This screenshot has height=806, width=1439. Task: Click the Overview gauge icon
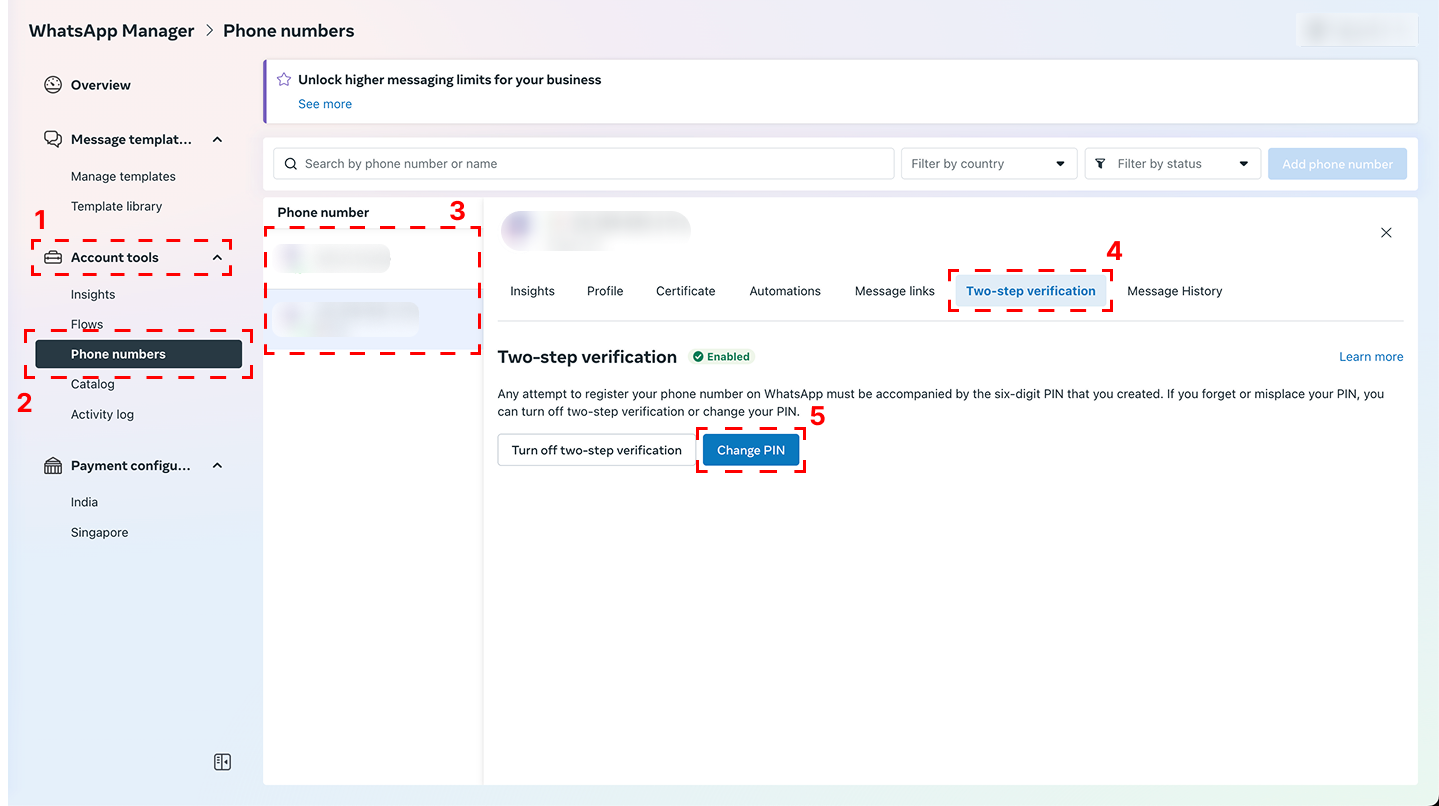(53, 85)
